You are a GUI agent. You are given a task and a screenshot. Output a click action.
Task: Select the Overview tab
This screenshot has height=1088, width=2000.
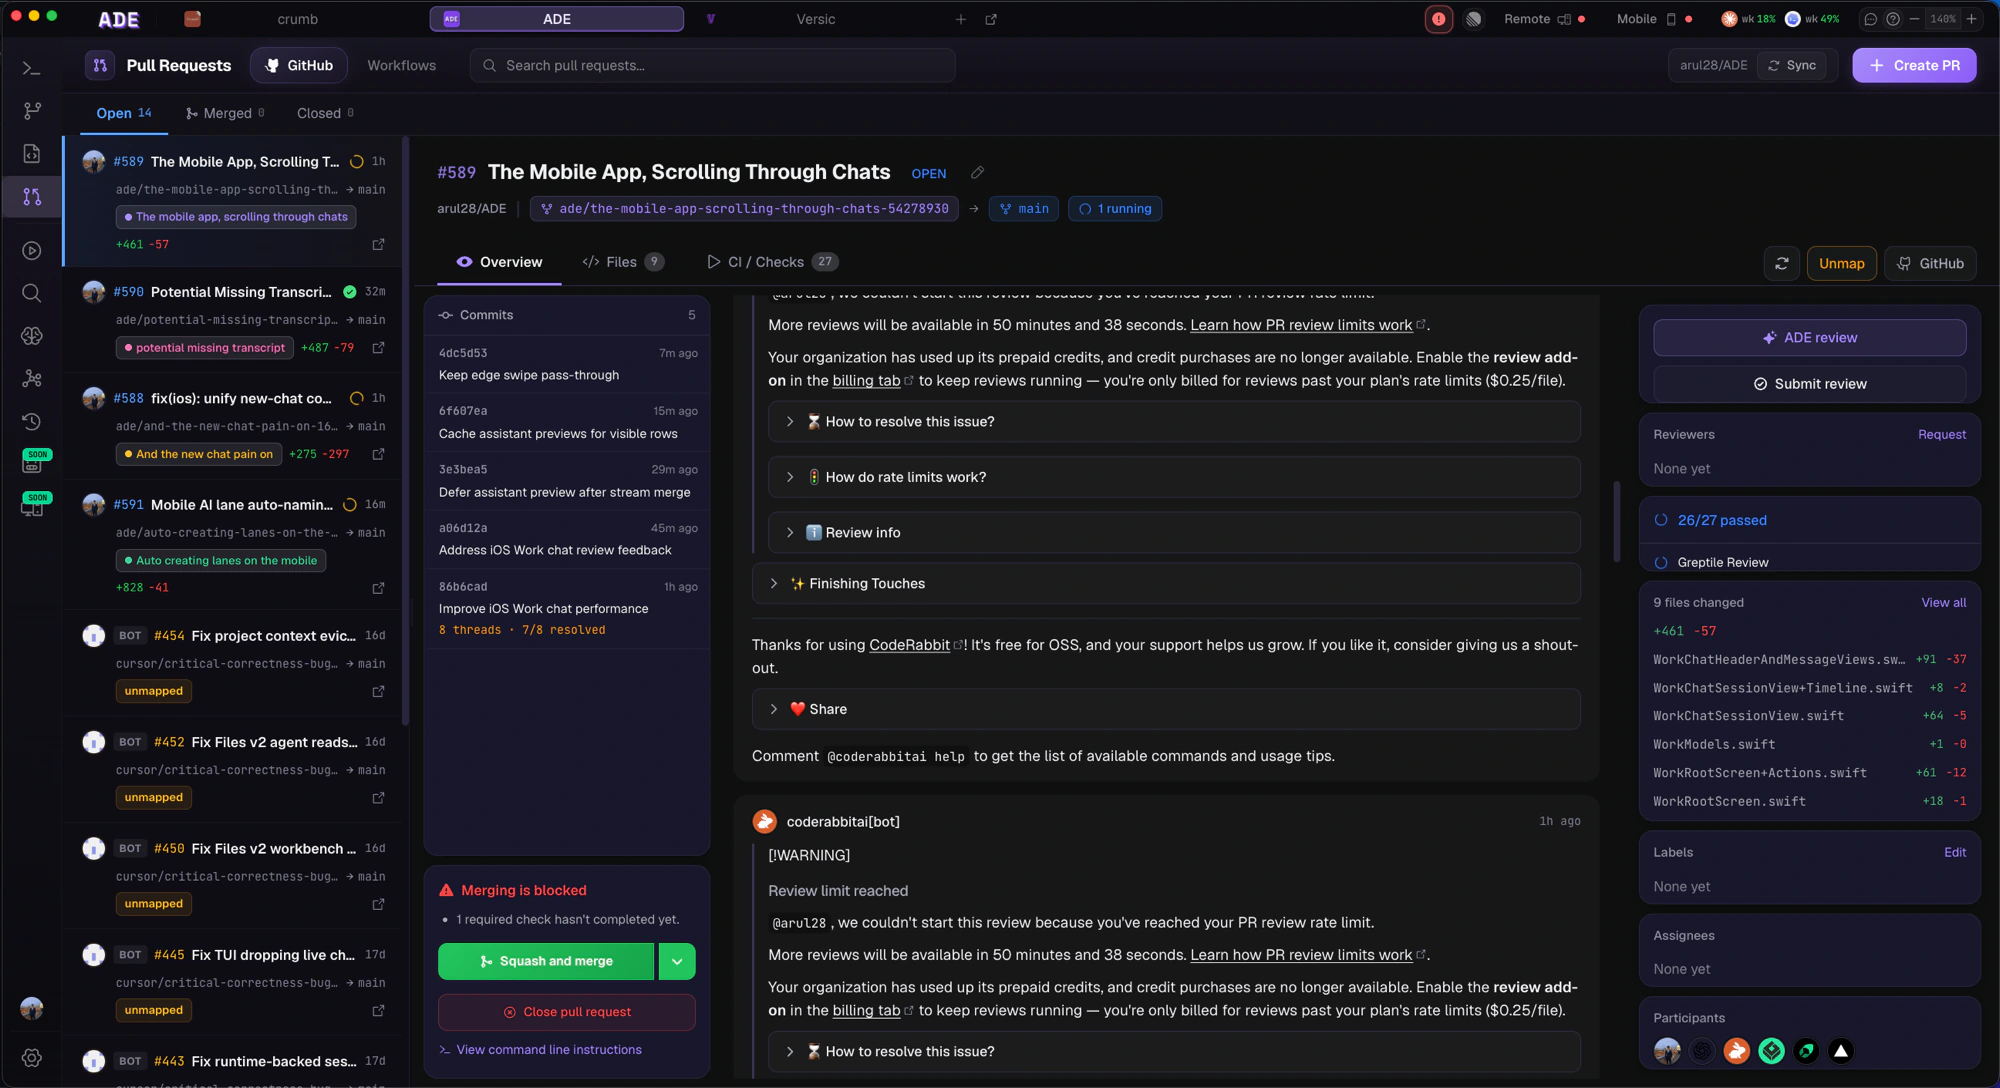pos(499,262)
